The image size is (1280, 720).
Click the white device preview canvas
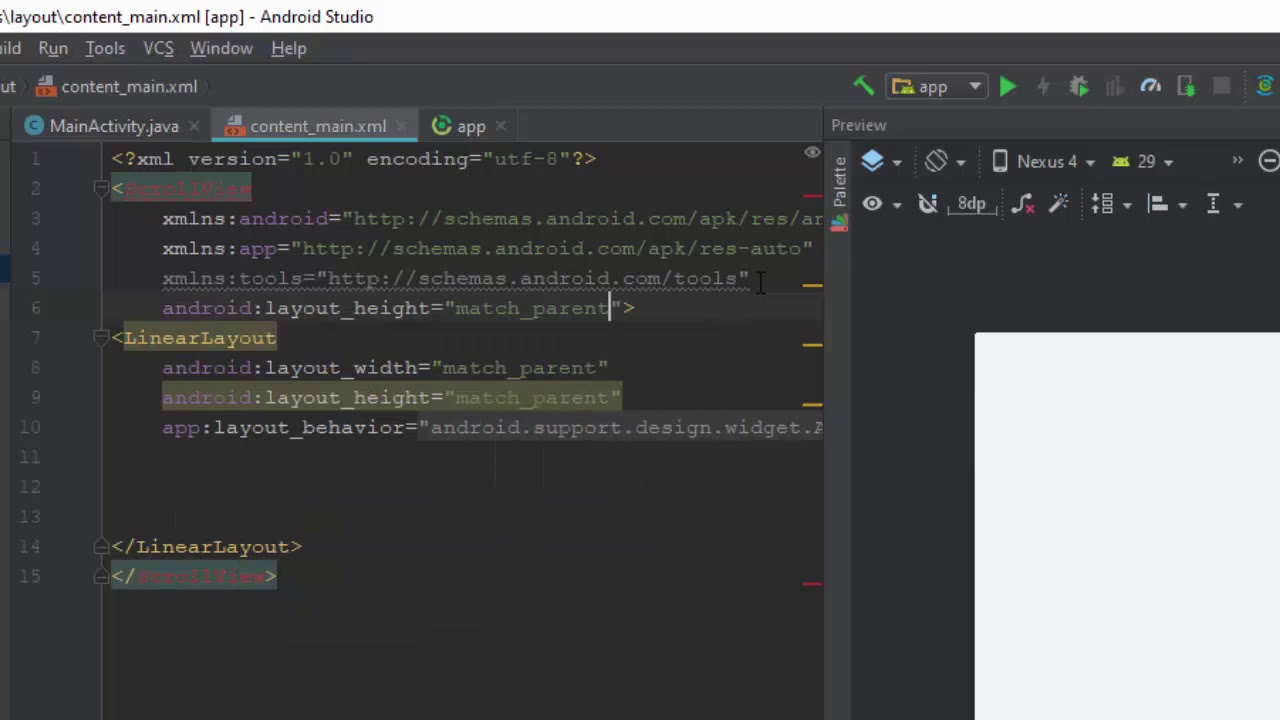coord(1127,526)
